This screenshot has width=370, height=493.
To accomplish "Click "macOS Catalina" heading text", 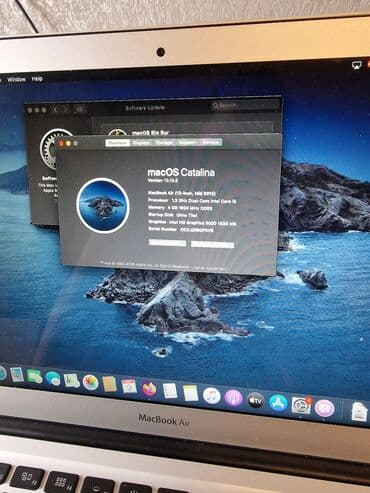I will coord(181,172).
